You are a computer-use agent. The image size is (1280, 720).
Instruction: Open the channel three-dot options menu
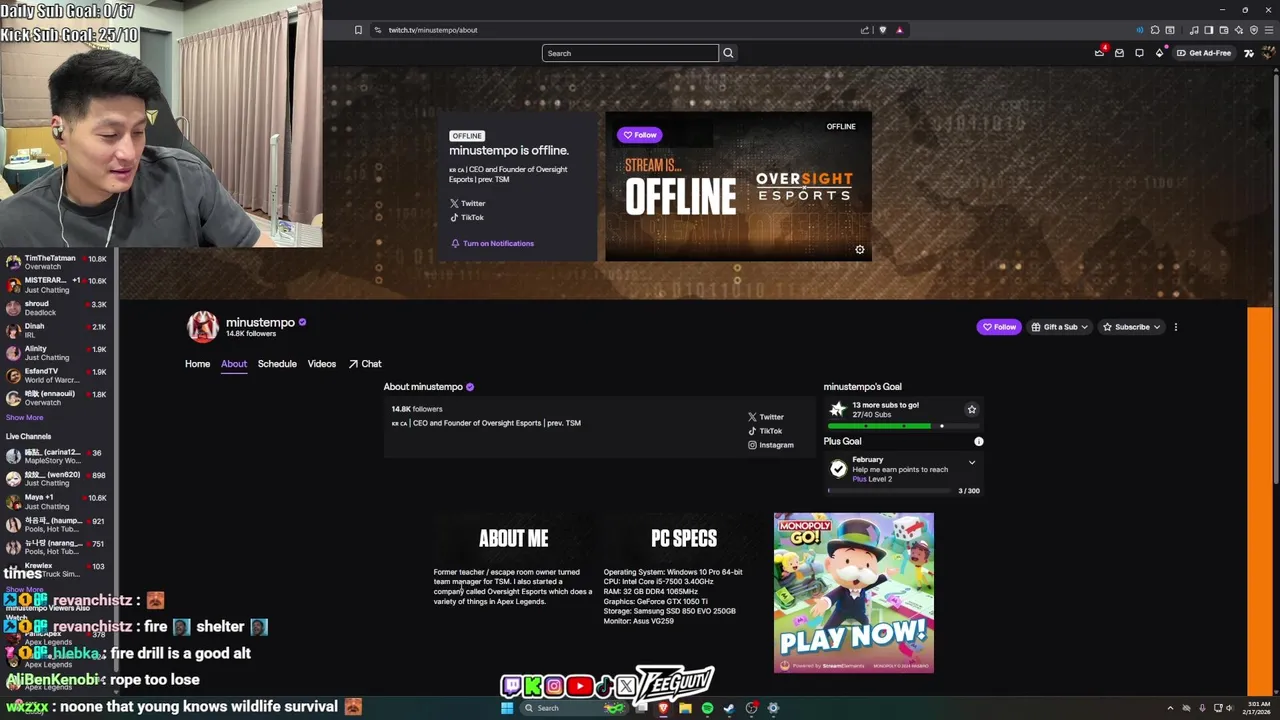[1175, 327]
